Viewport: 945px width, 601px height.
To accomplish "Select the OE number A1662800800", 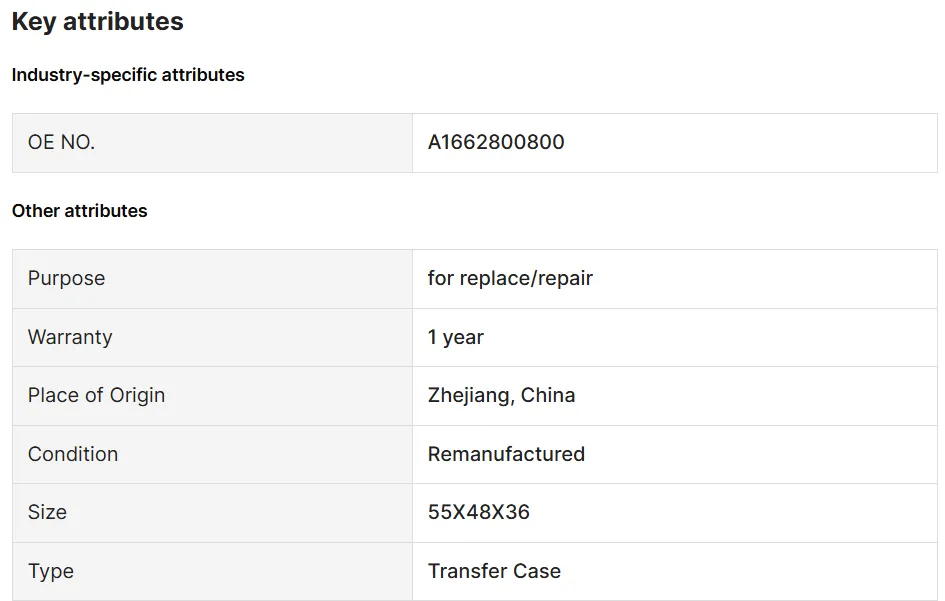I will [x=496, y=142].
